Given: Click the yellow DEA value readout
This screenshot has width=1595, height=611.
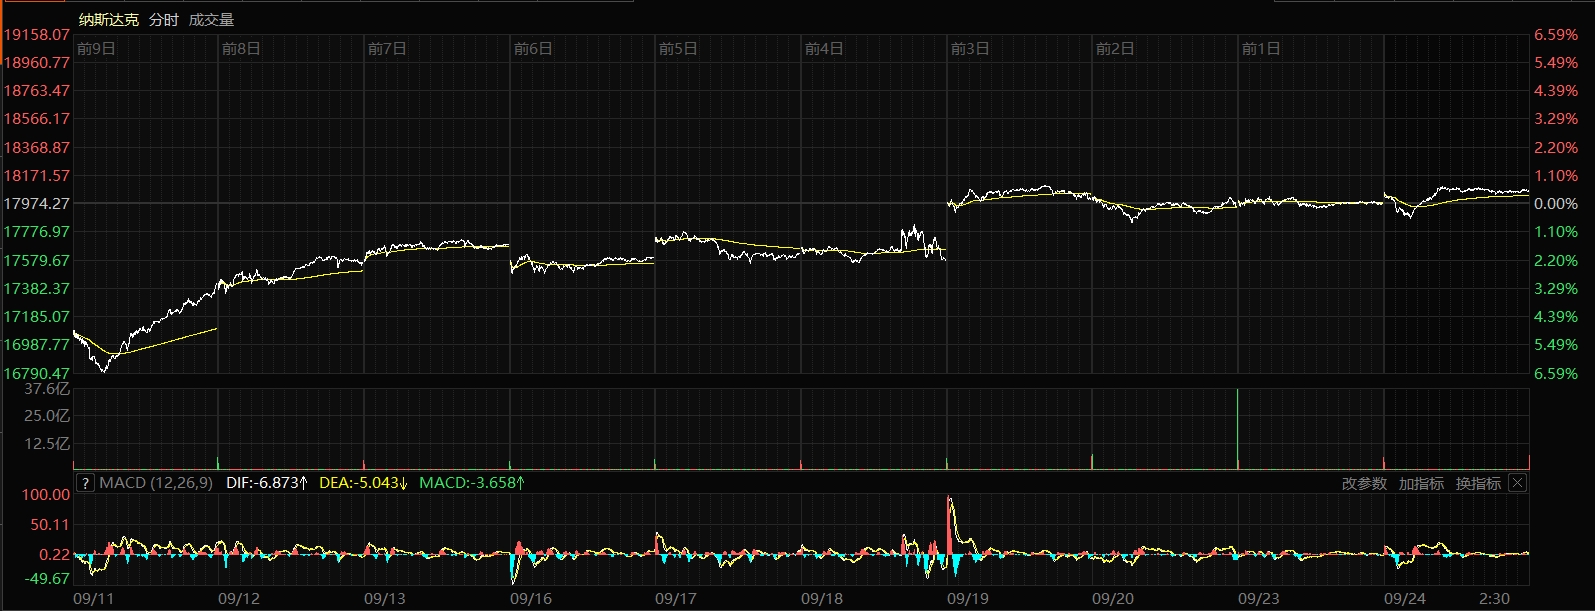Looking at the screenshot, I should [x=363, y=483].
